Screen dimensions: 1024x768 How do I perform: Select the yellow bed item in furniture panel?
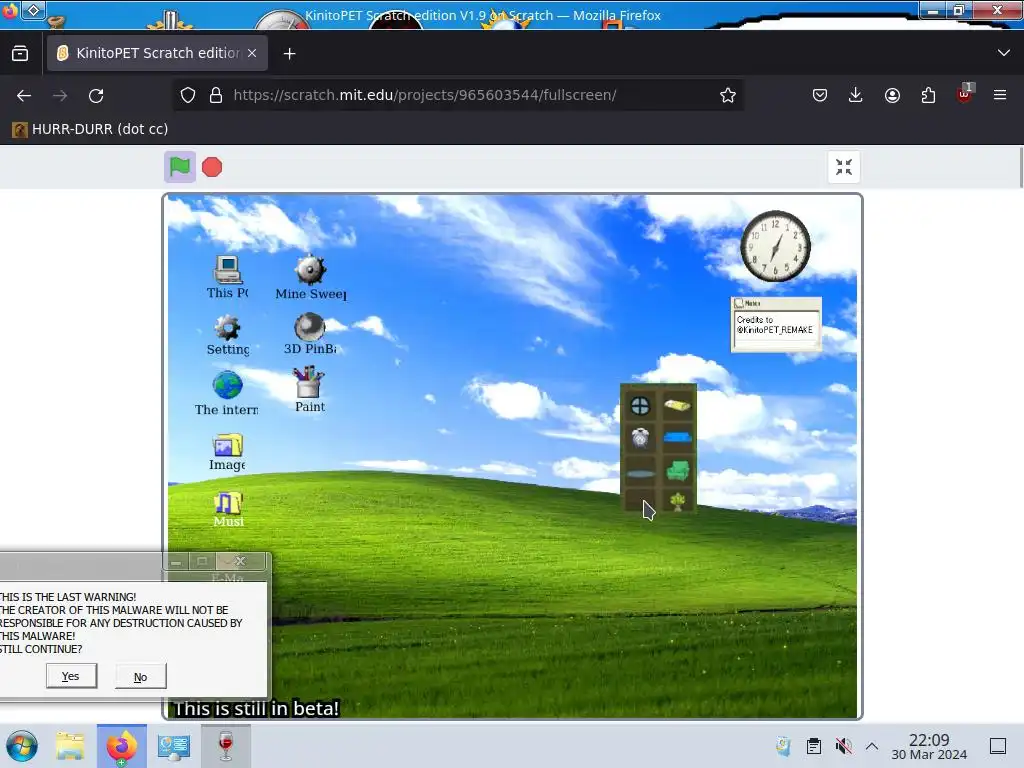[x=677, y=406]
